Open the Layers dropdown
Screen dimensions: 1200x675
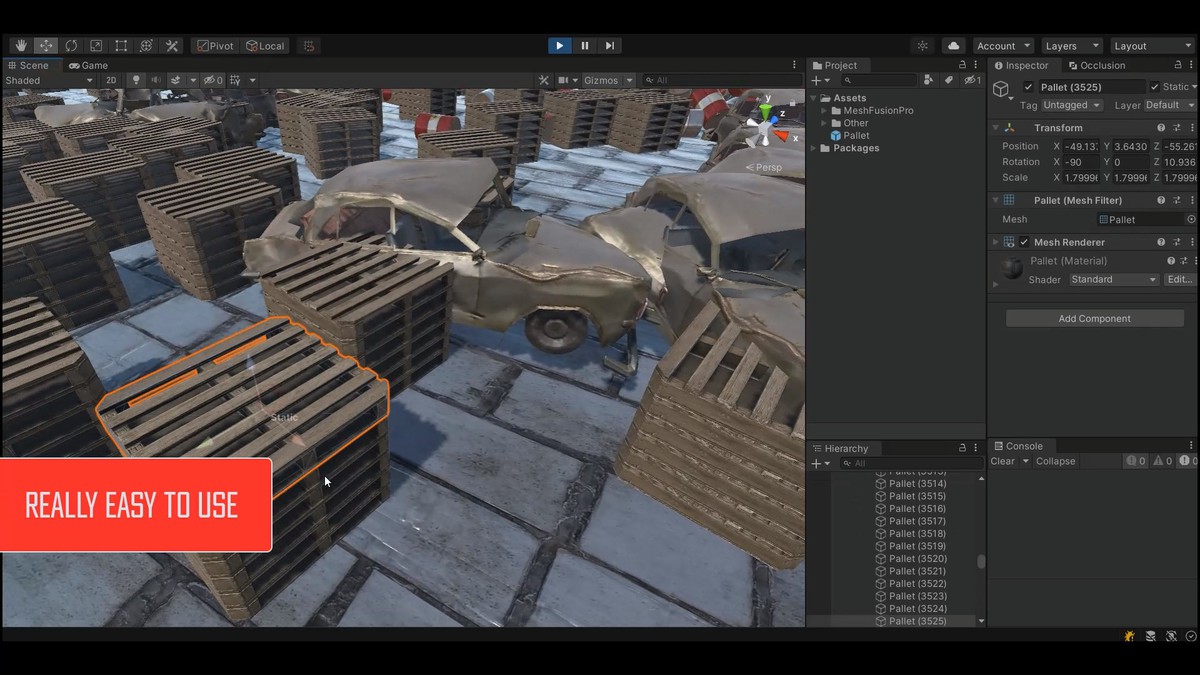[1070, 46]
